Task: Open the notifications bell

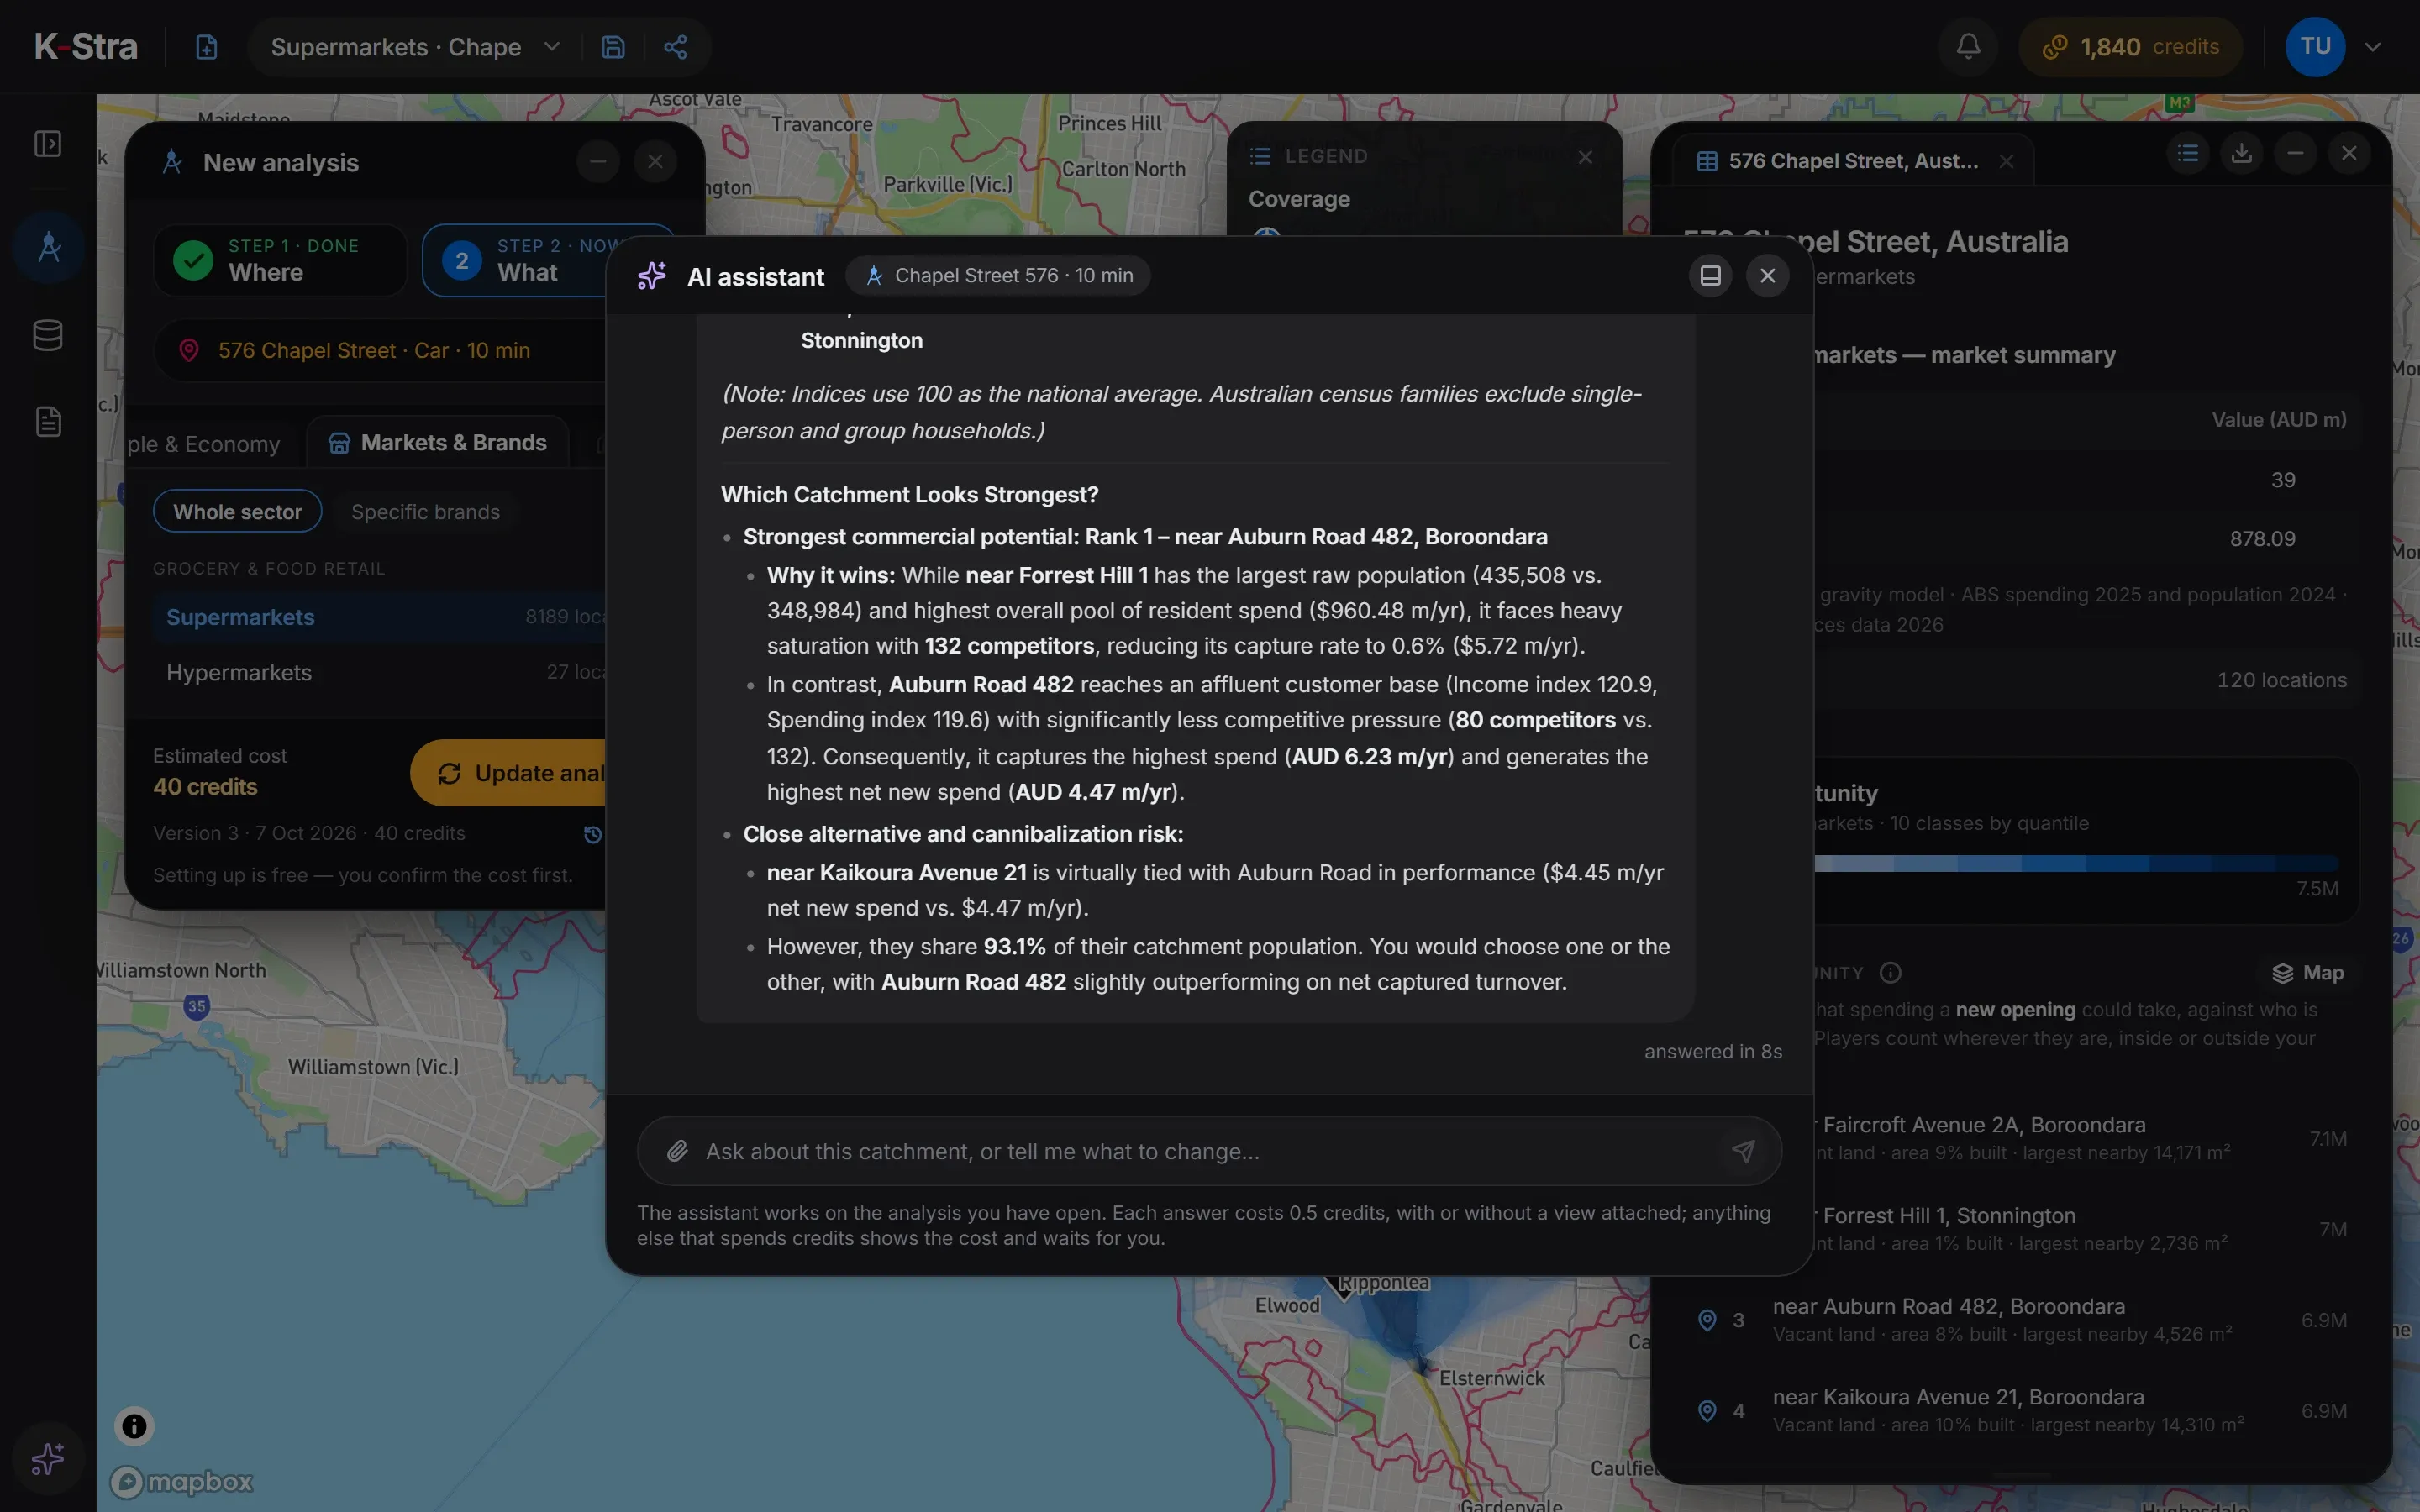Action: click(x=1968, y=46)
